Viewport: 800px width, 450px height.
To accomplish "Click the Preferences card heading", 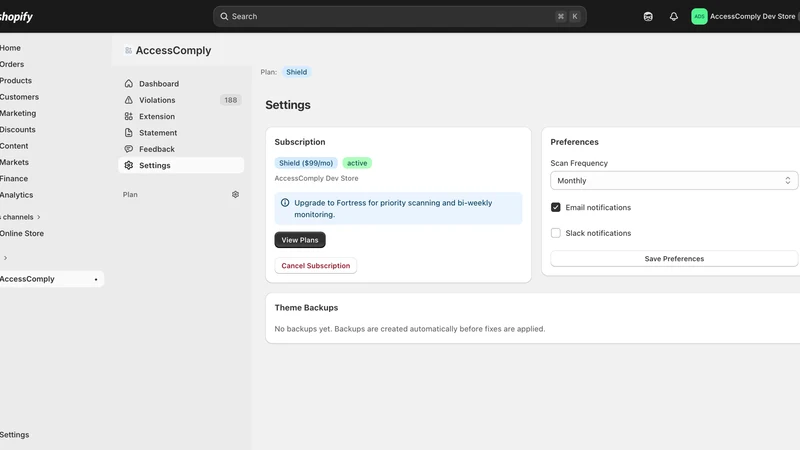I will tap(574, 142).
